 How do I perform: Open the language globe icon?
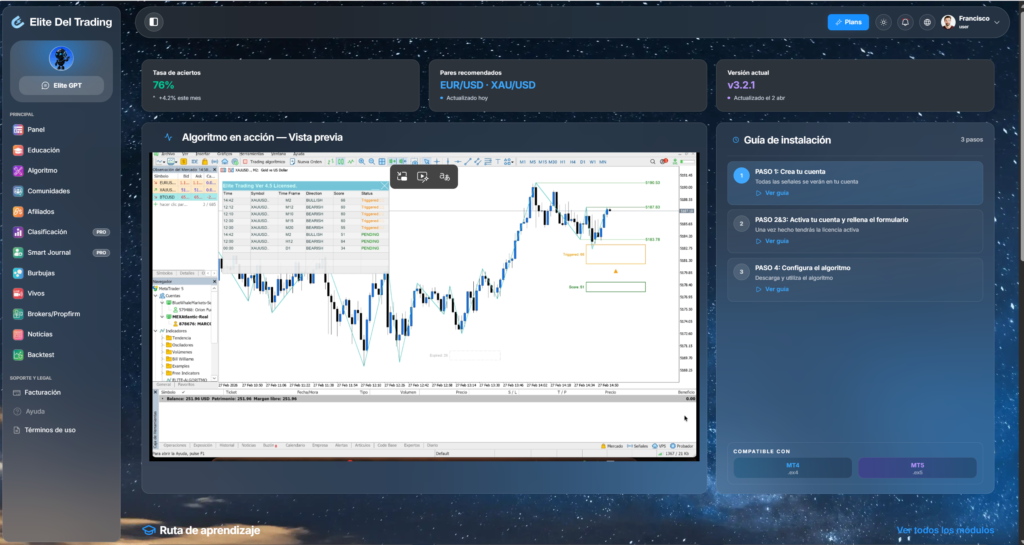(927, 22)
